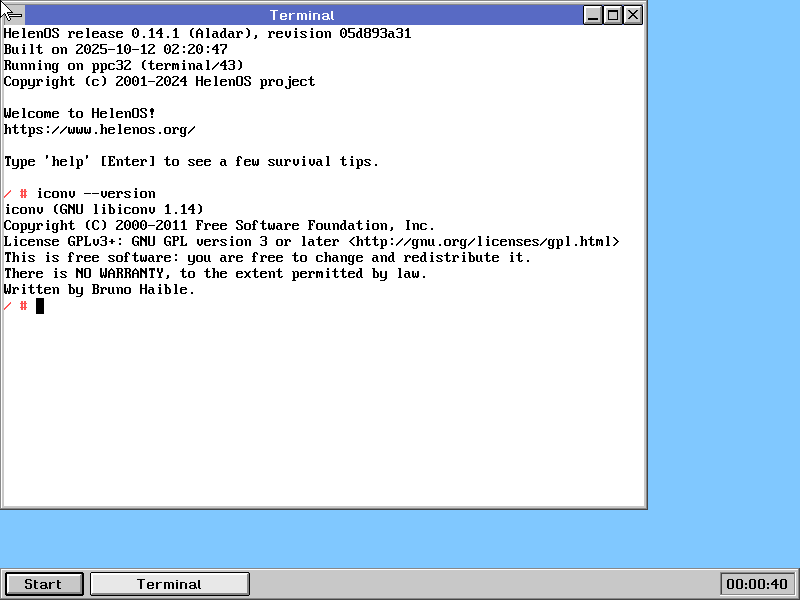Viewport: 800px width, 600px height.
Task: Click the Terminal title bar text
Action: pos(302,15)
